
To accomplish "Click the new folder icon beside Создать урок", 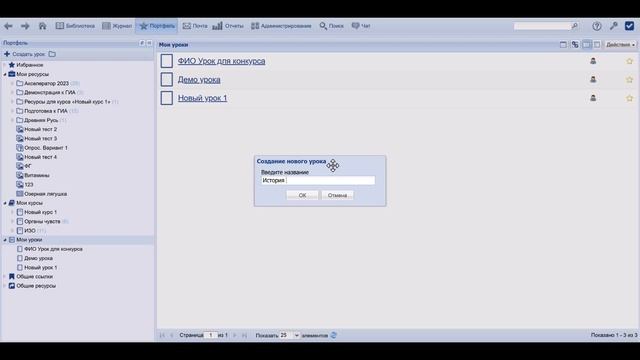I will pyautogui.click(x=52, y=54).
